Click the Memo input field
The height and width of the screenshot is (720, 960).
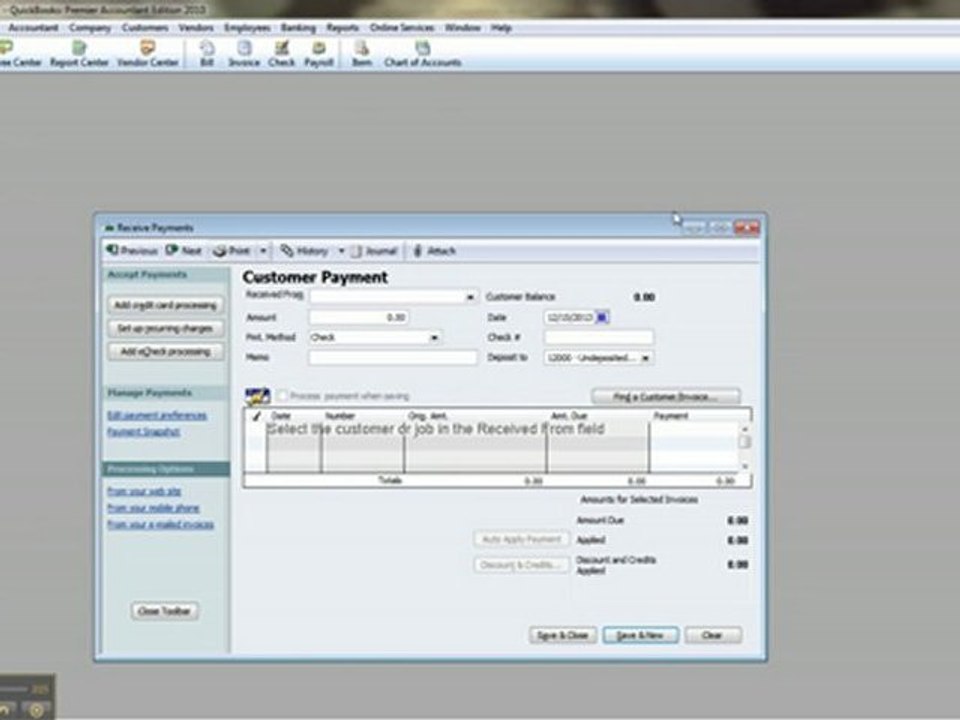pyautogui.click(x=393, y=358)
